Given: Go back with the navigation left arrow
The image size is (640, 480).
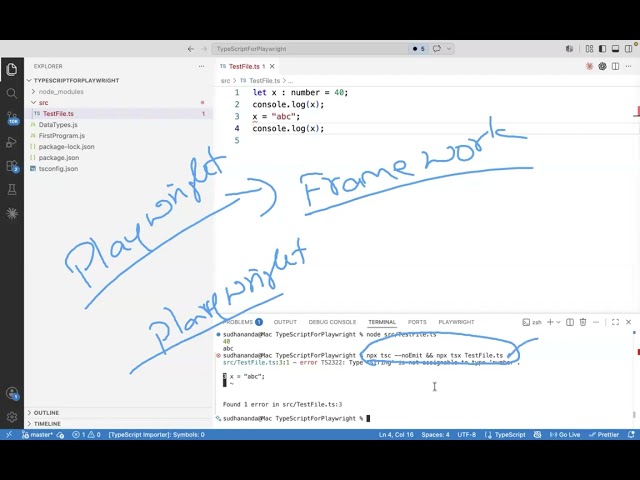Looking at the screenshot, I should click(191, 49).
